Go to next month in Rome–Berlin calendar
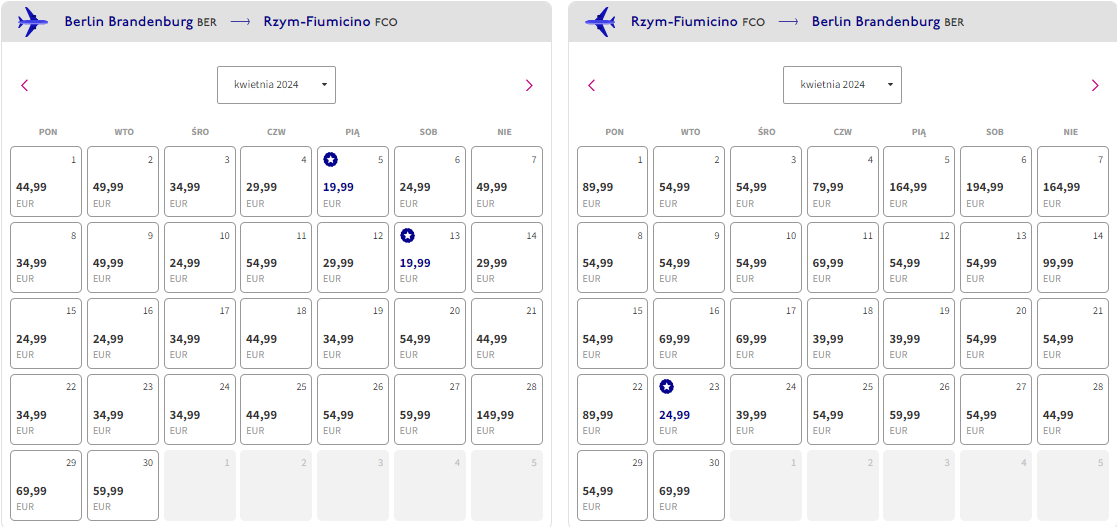 tap(1095, 85)
